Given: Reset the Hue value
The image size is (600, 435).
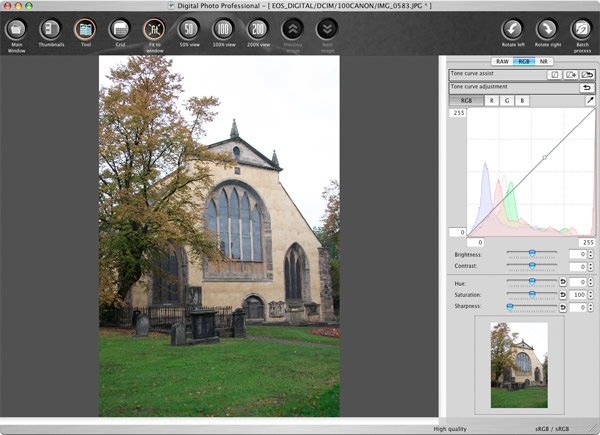Looking at the screenshot, I should click(x=562, y=282).
